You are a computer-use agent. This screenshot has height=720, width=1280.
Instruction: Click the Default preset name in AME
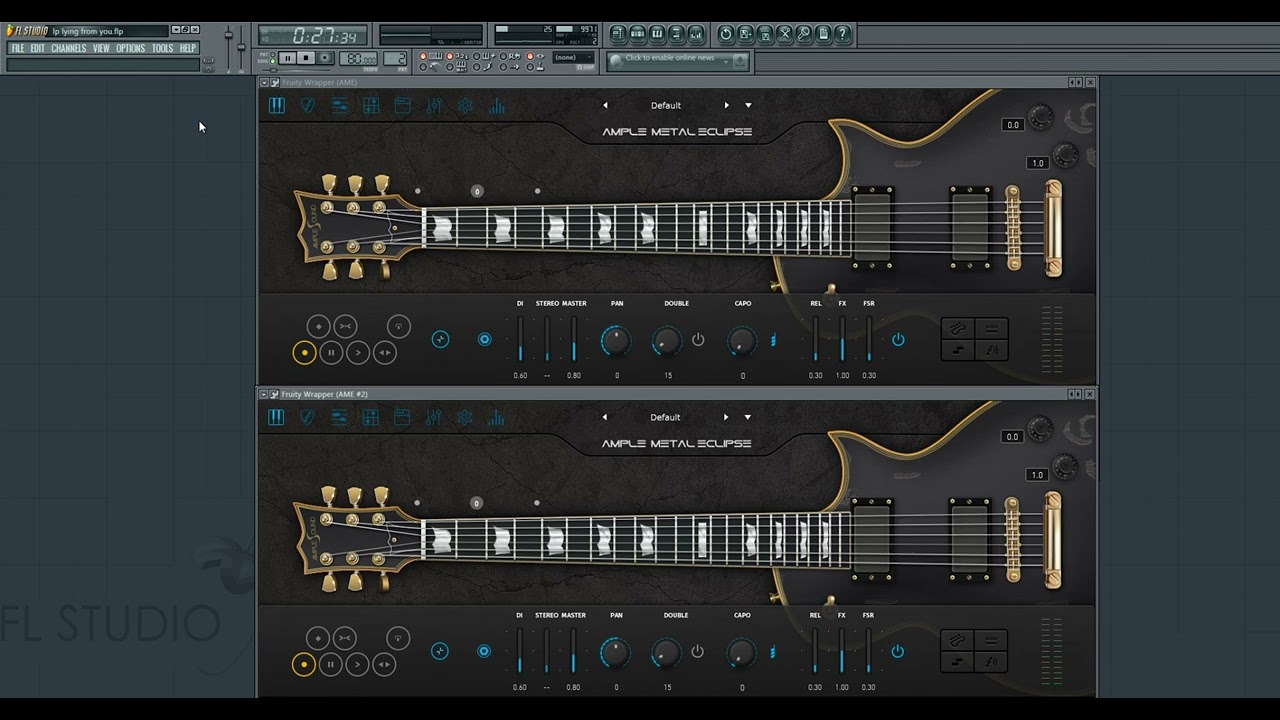pyautogui.click(x=666, y=105)
